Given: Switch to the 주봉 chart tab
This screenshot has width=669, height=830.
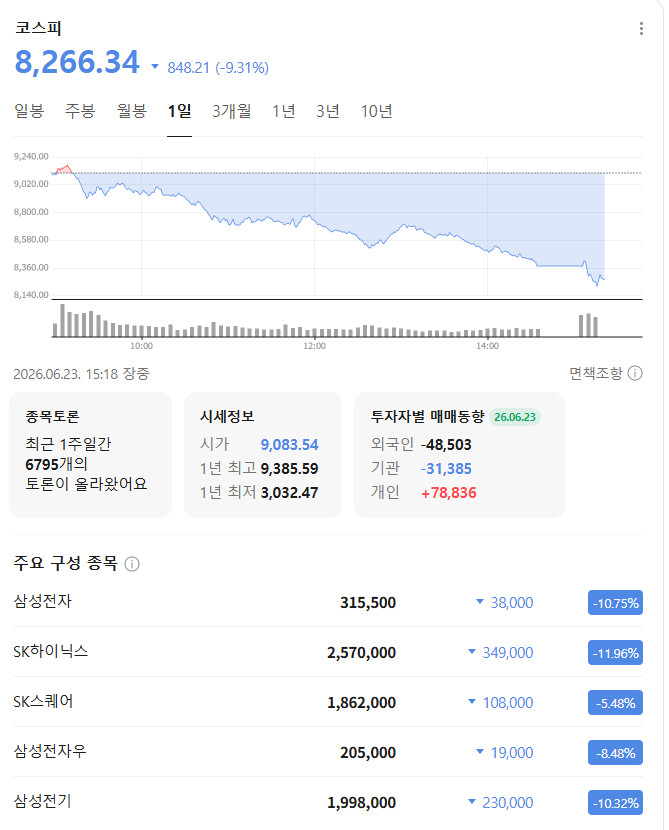Looking at the screenshot, I should tap(80, 111).
